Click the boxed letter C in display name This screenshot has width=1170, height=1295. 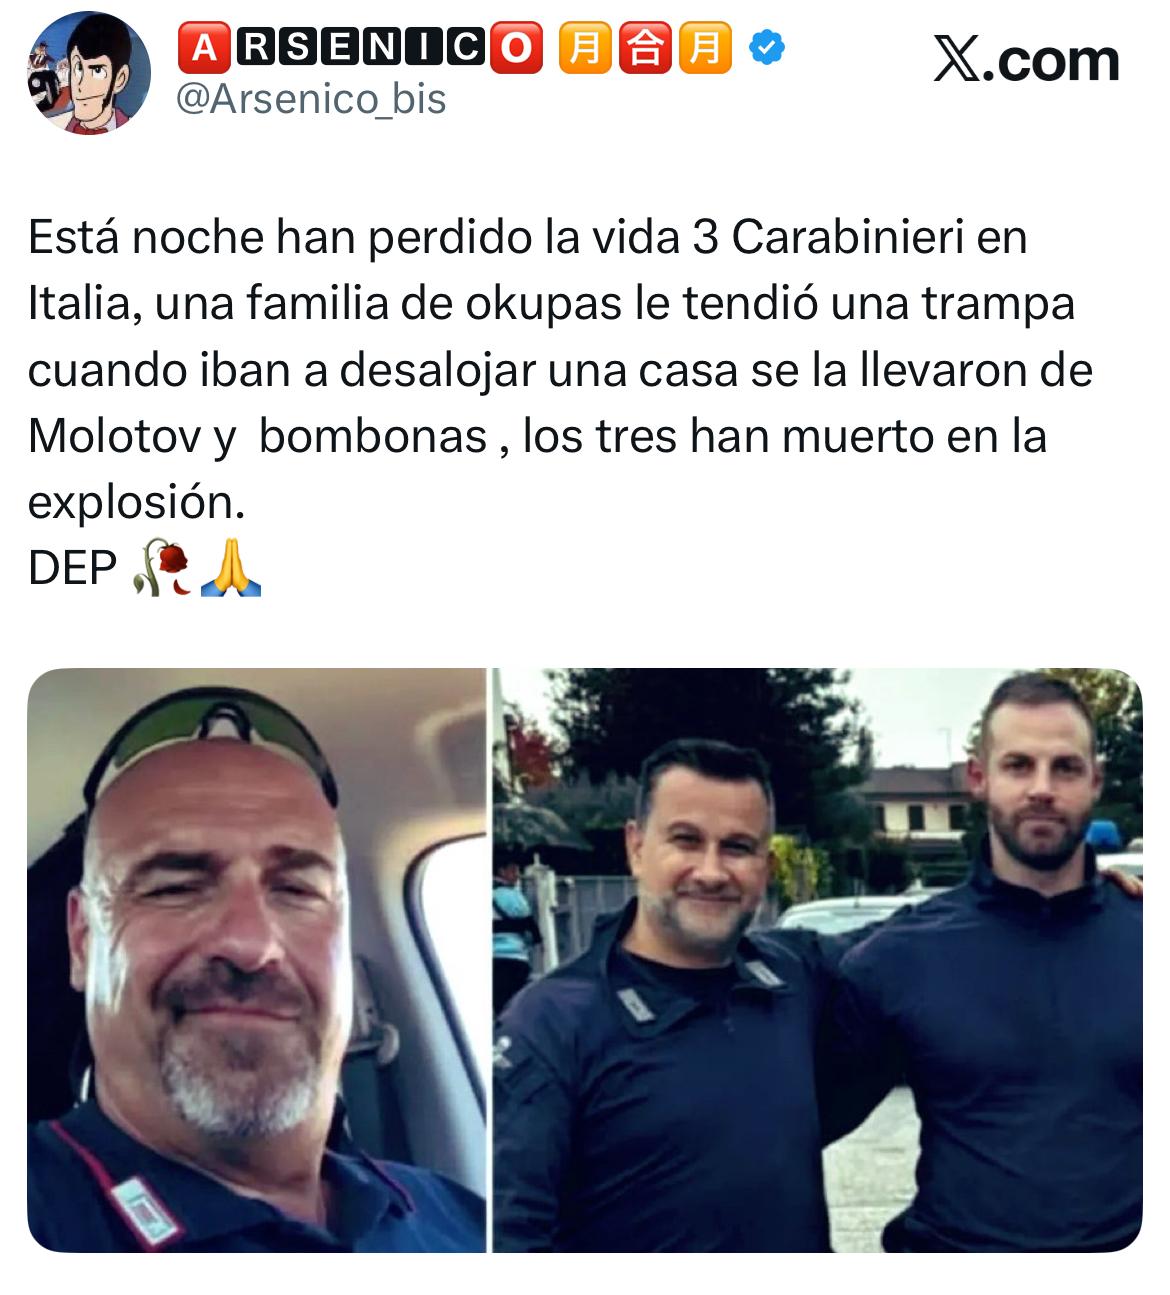[465, 48]
